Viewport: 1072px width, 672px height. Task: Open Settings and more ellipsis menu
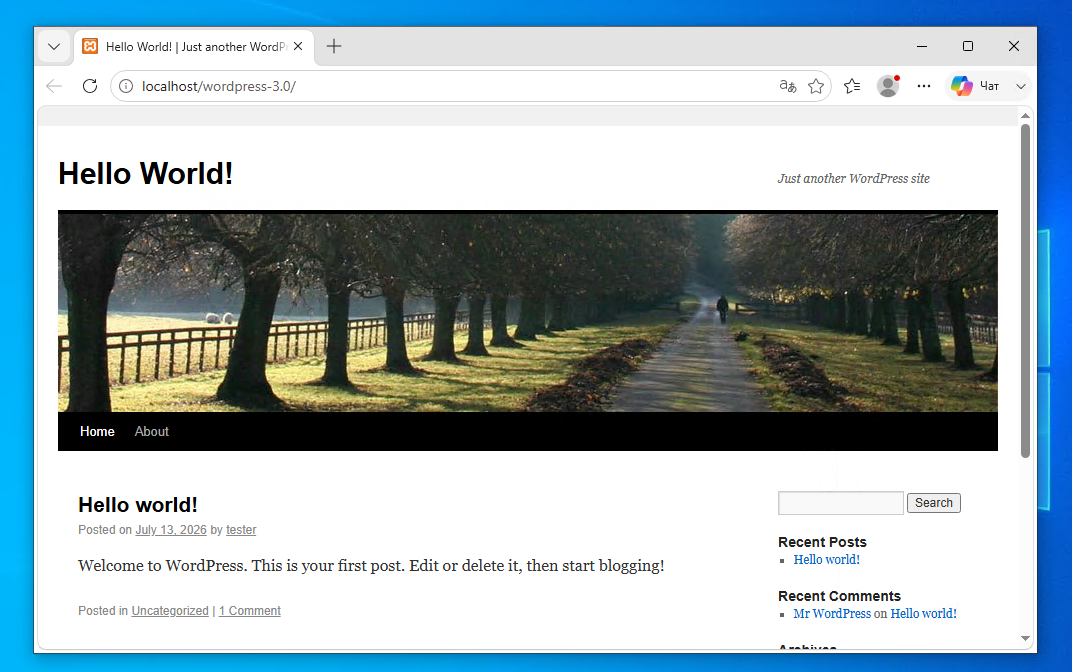click(924, 86)
